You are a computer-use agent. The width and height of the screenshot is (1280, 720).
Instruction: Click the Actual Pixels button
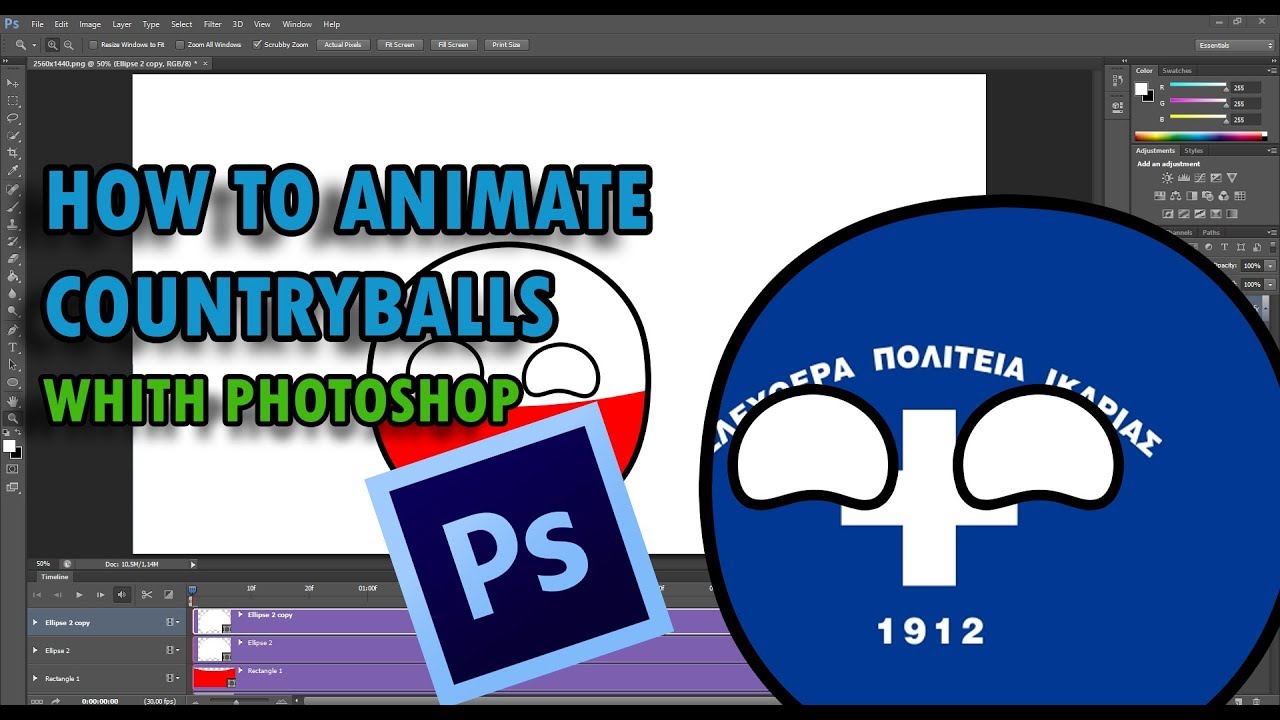[x=343, y=45]
